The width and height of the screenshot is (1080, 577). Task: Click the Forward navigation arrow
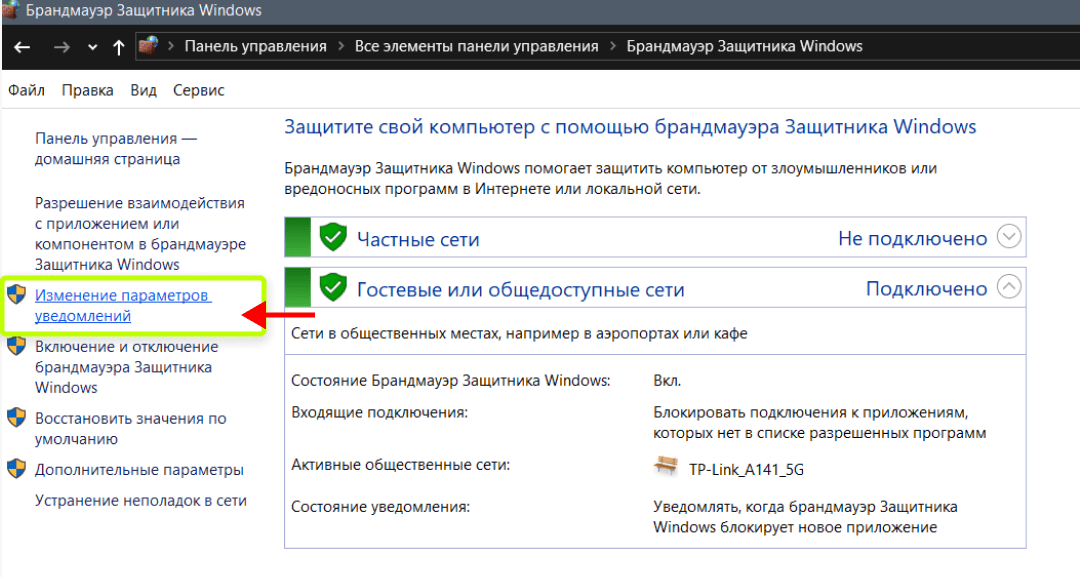point(62,47)
